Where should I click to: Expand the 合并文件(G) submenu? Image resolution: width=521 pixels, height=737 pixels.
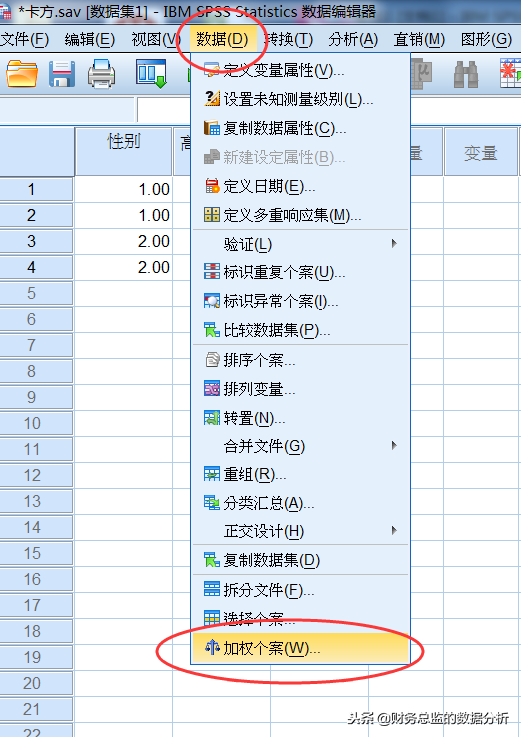pyautogui.click(x=300, y=446)
